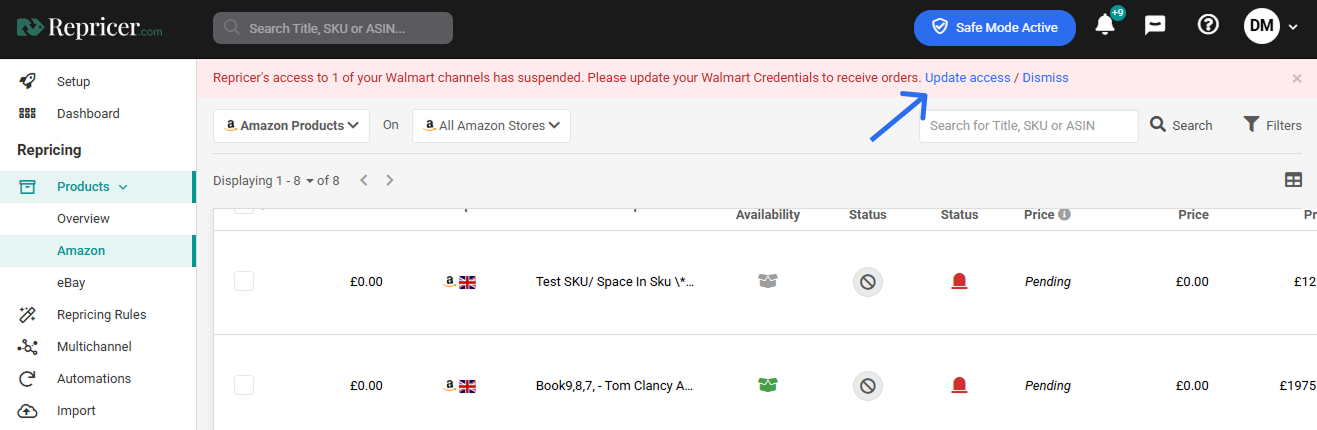
Task: Open the chat messages icon
Action: click(1156, 26)
